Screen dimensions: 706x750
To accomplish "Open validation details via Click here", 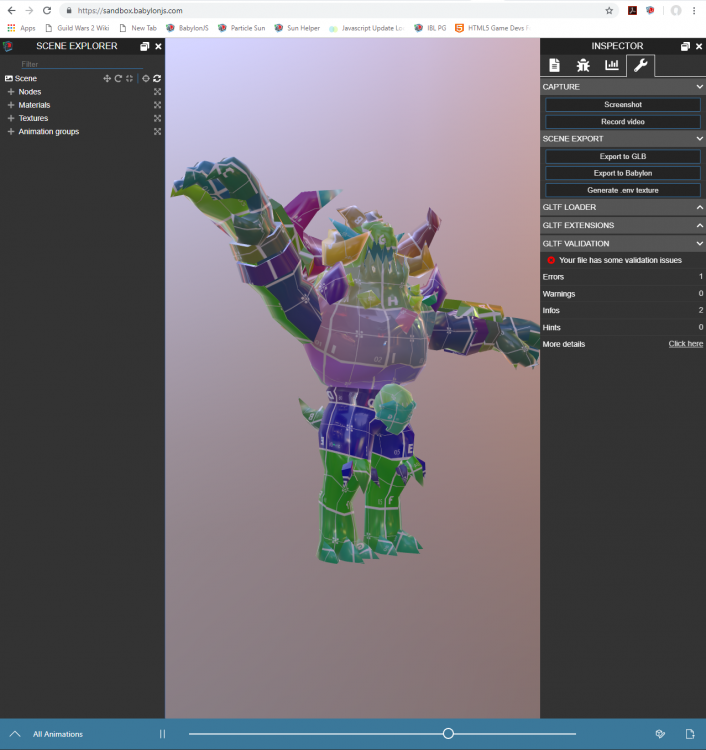I will tap(685, 344).
